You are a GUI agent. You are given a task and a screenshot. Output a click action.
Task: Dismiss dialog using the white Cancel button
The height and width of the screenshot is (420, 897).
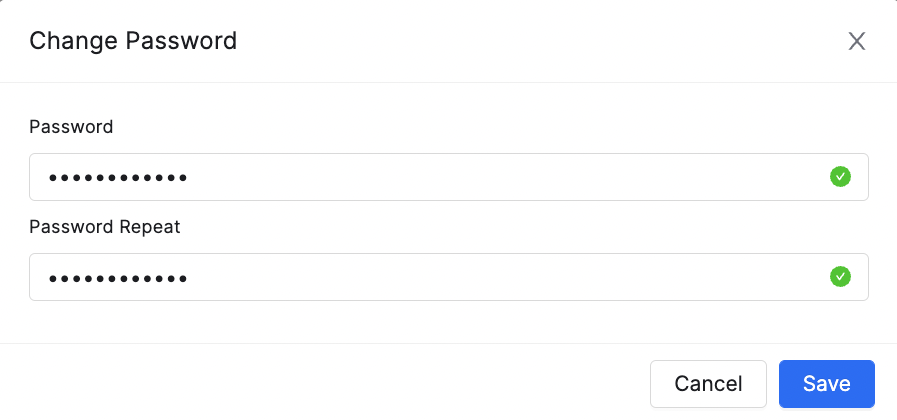pyautogui.click(x=708, y=384)
